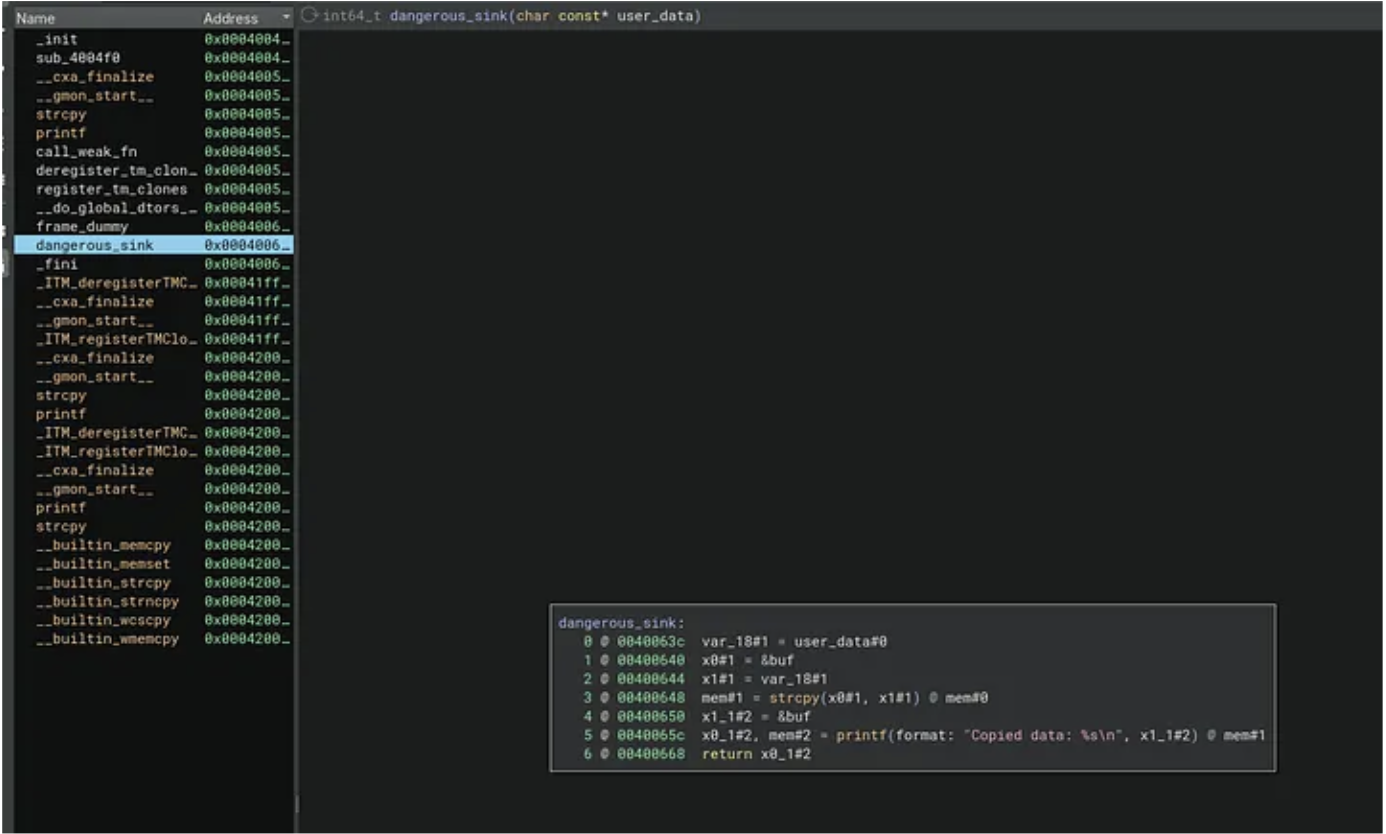This screenshot has width=1386, height=834.
Task: Click the circular arrow icon before int64_t
Action: point(309,16)
